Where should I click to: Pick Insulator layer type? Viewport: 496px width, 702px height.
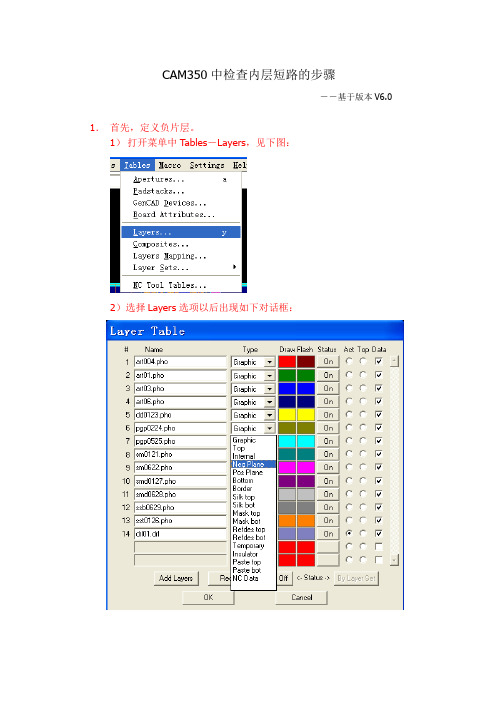pyautogui.click(x=253, y=554)
